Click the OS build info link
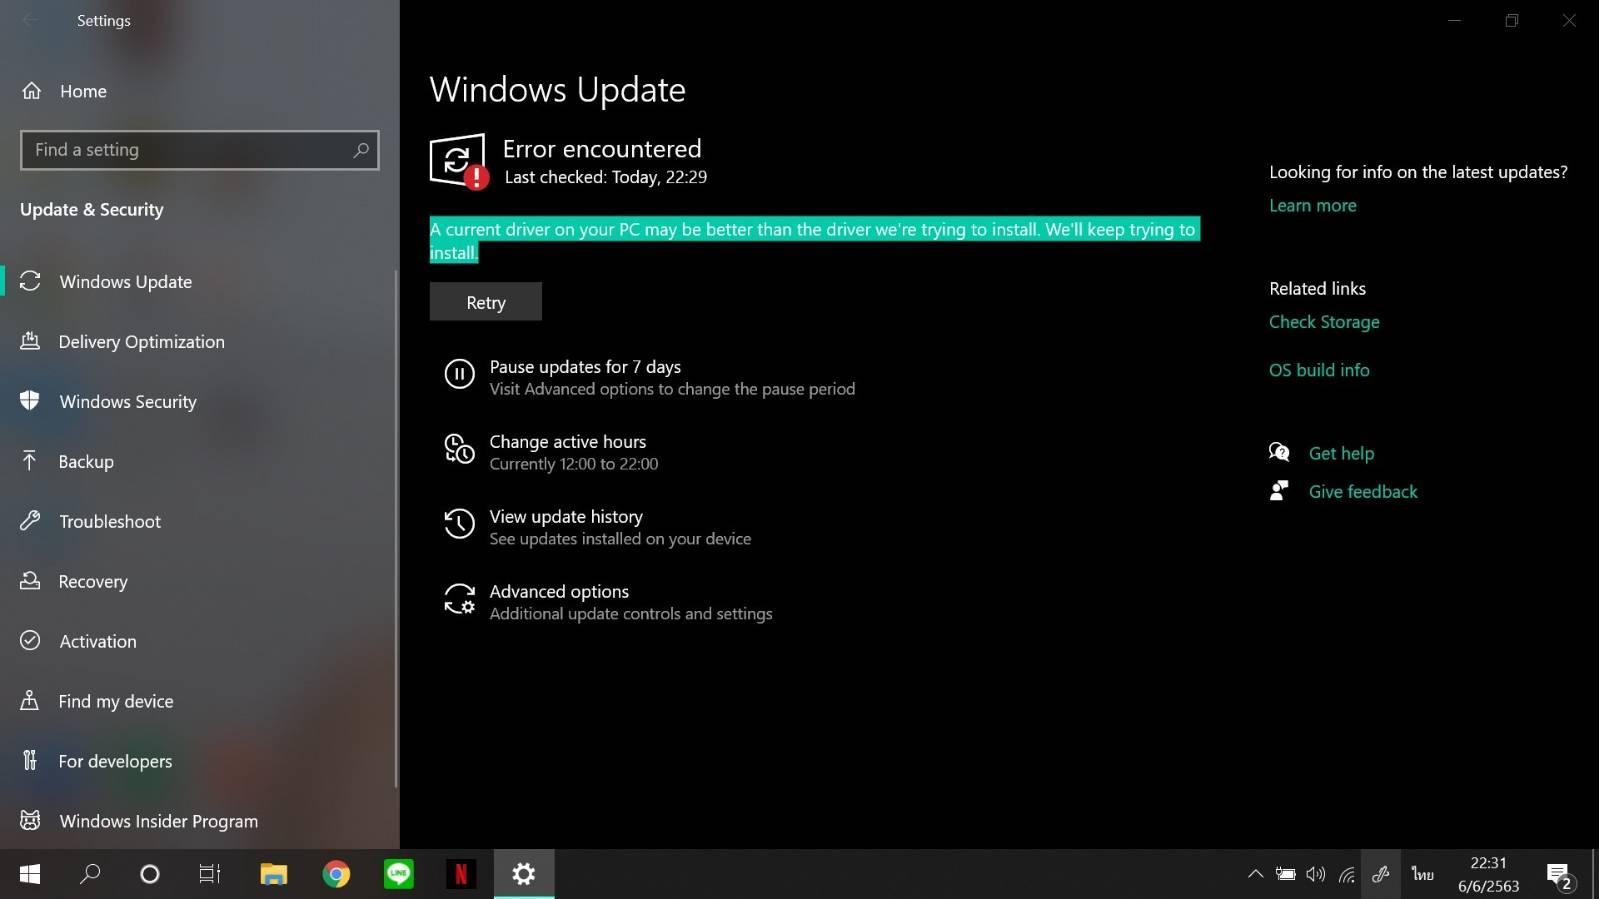 click(x=1319, y=370)
